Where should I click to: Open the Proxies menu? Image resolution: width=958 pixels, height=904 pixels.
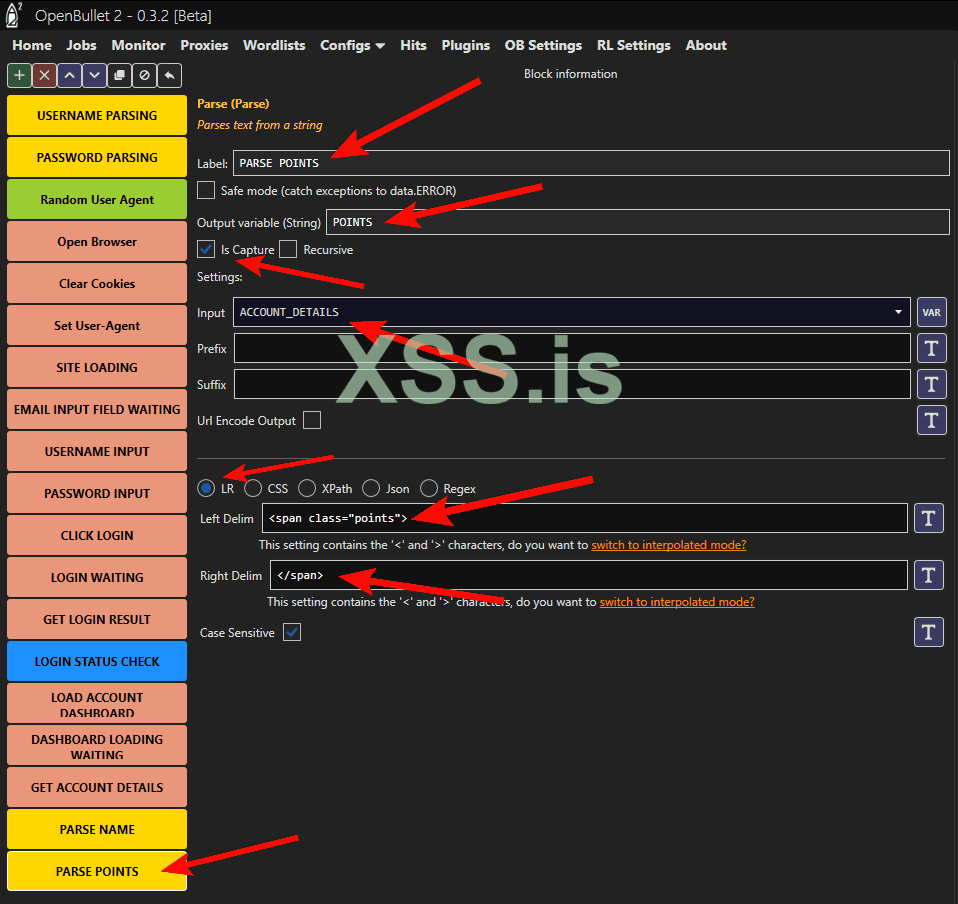click(204, 45)
